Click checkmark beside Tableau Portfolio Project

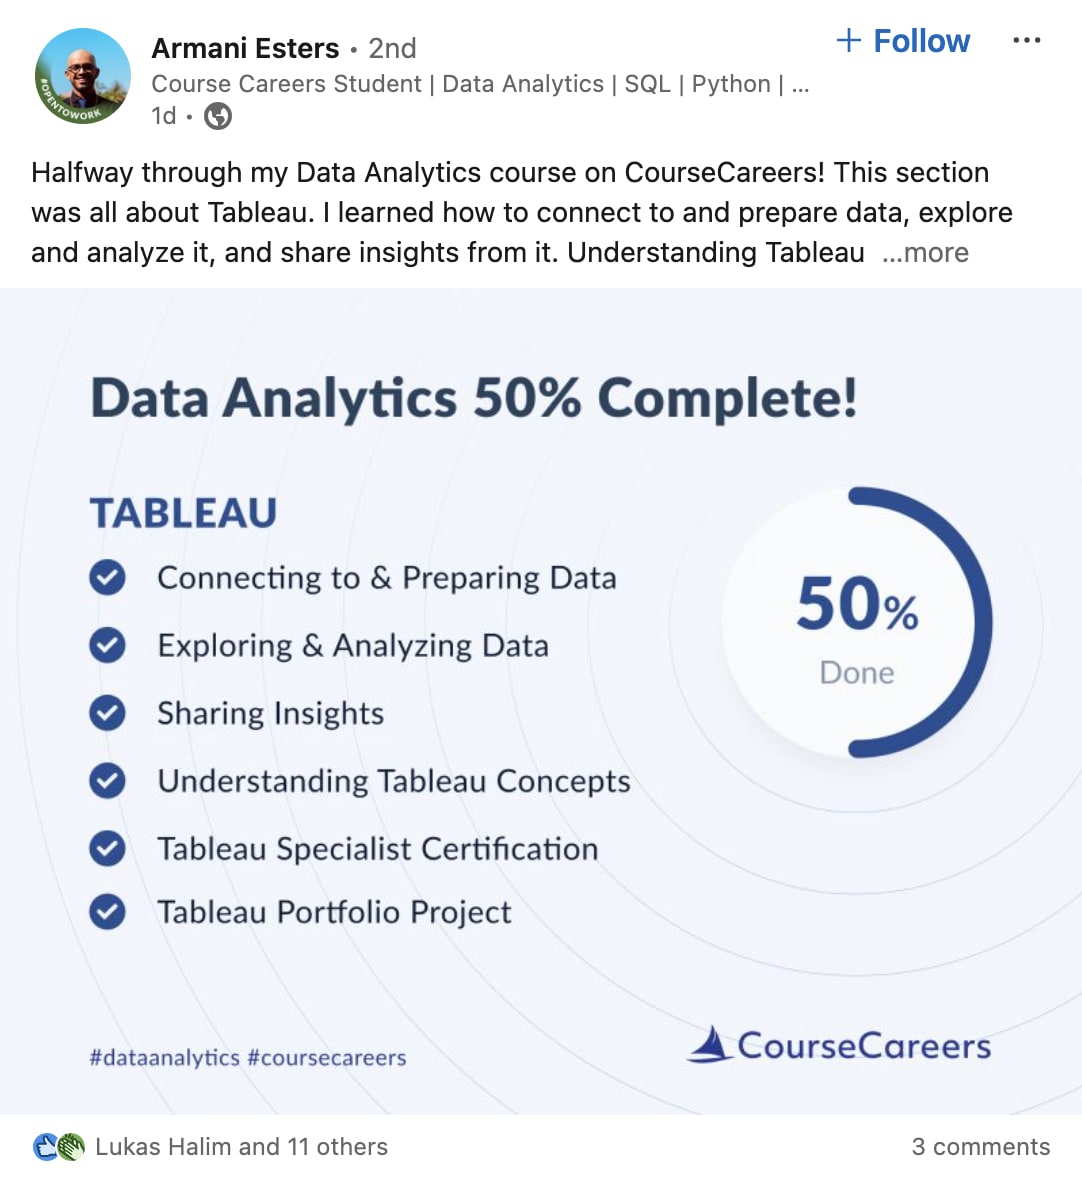pyautogui.click(x=107, y=911)
